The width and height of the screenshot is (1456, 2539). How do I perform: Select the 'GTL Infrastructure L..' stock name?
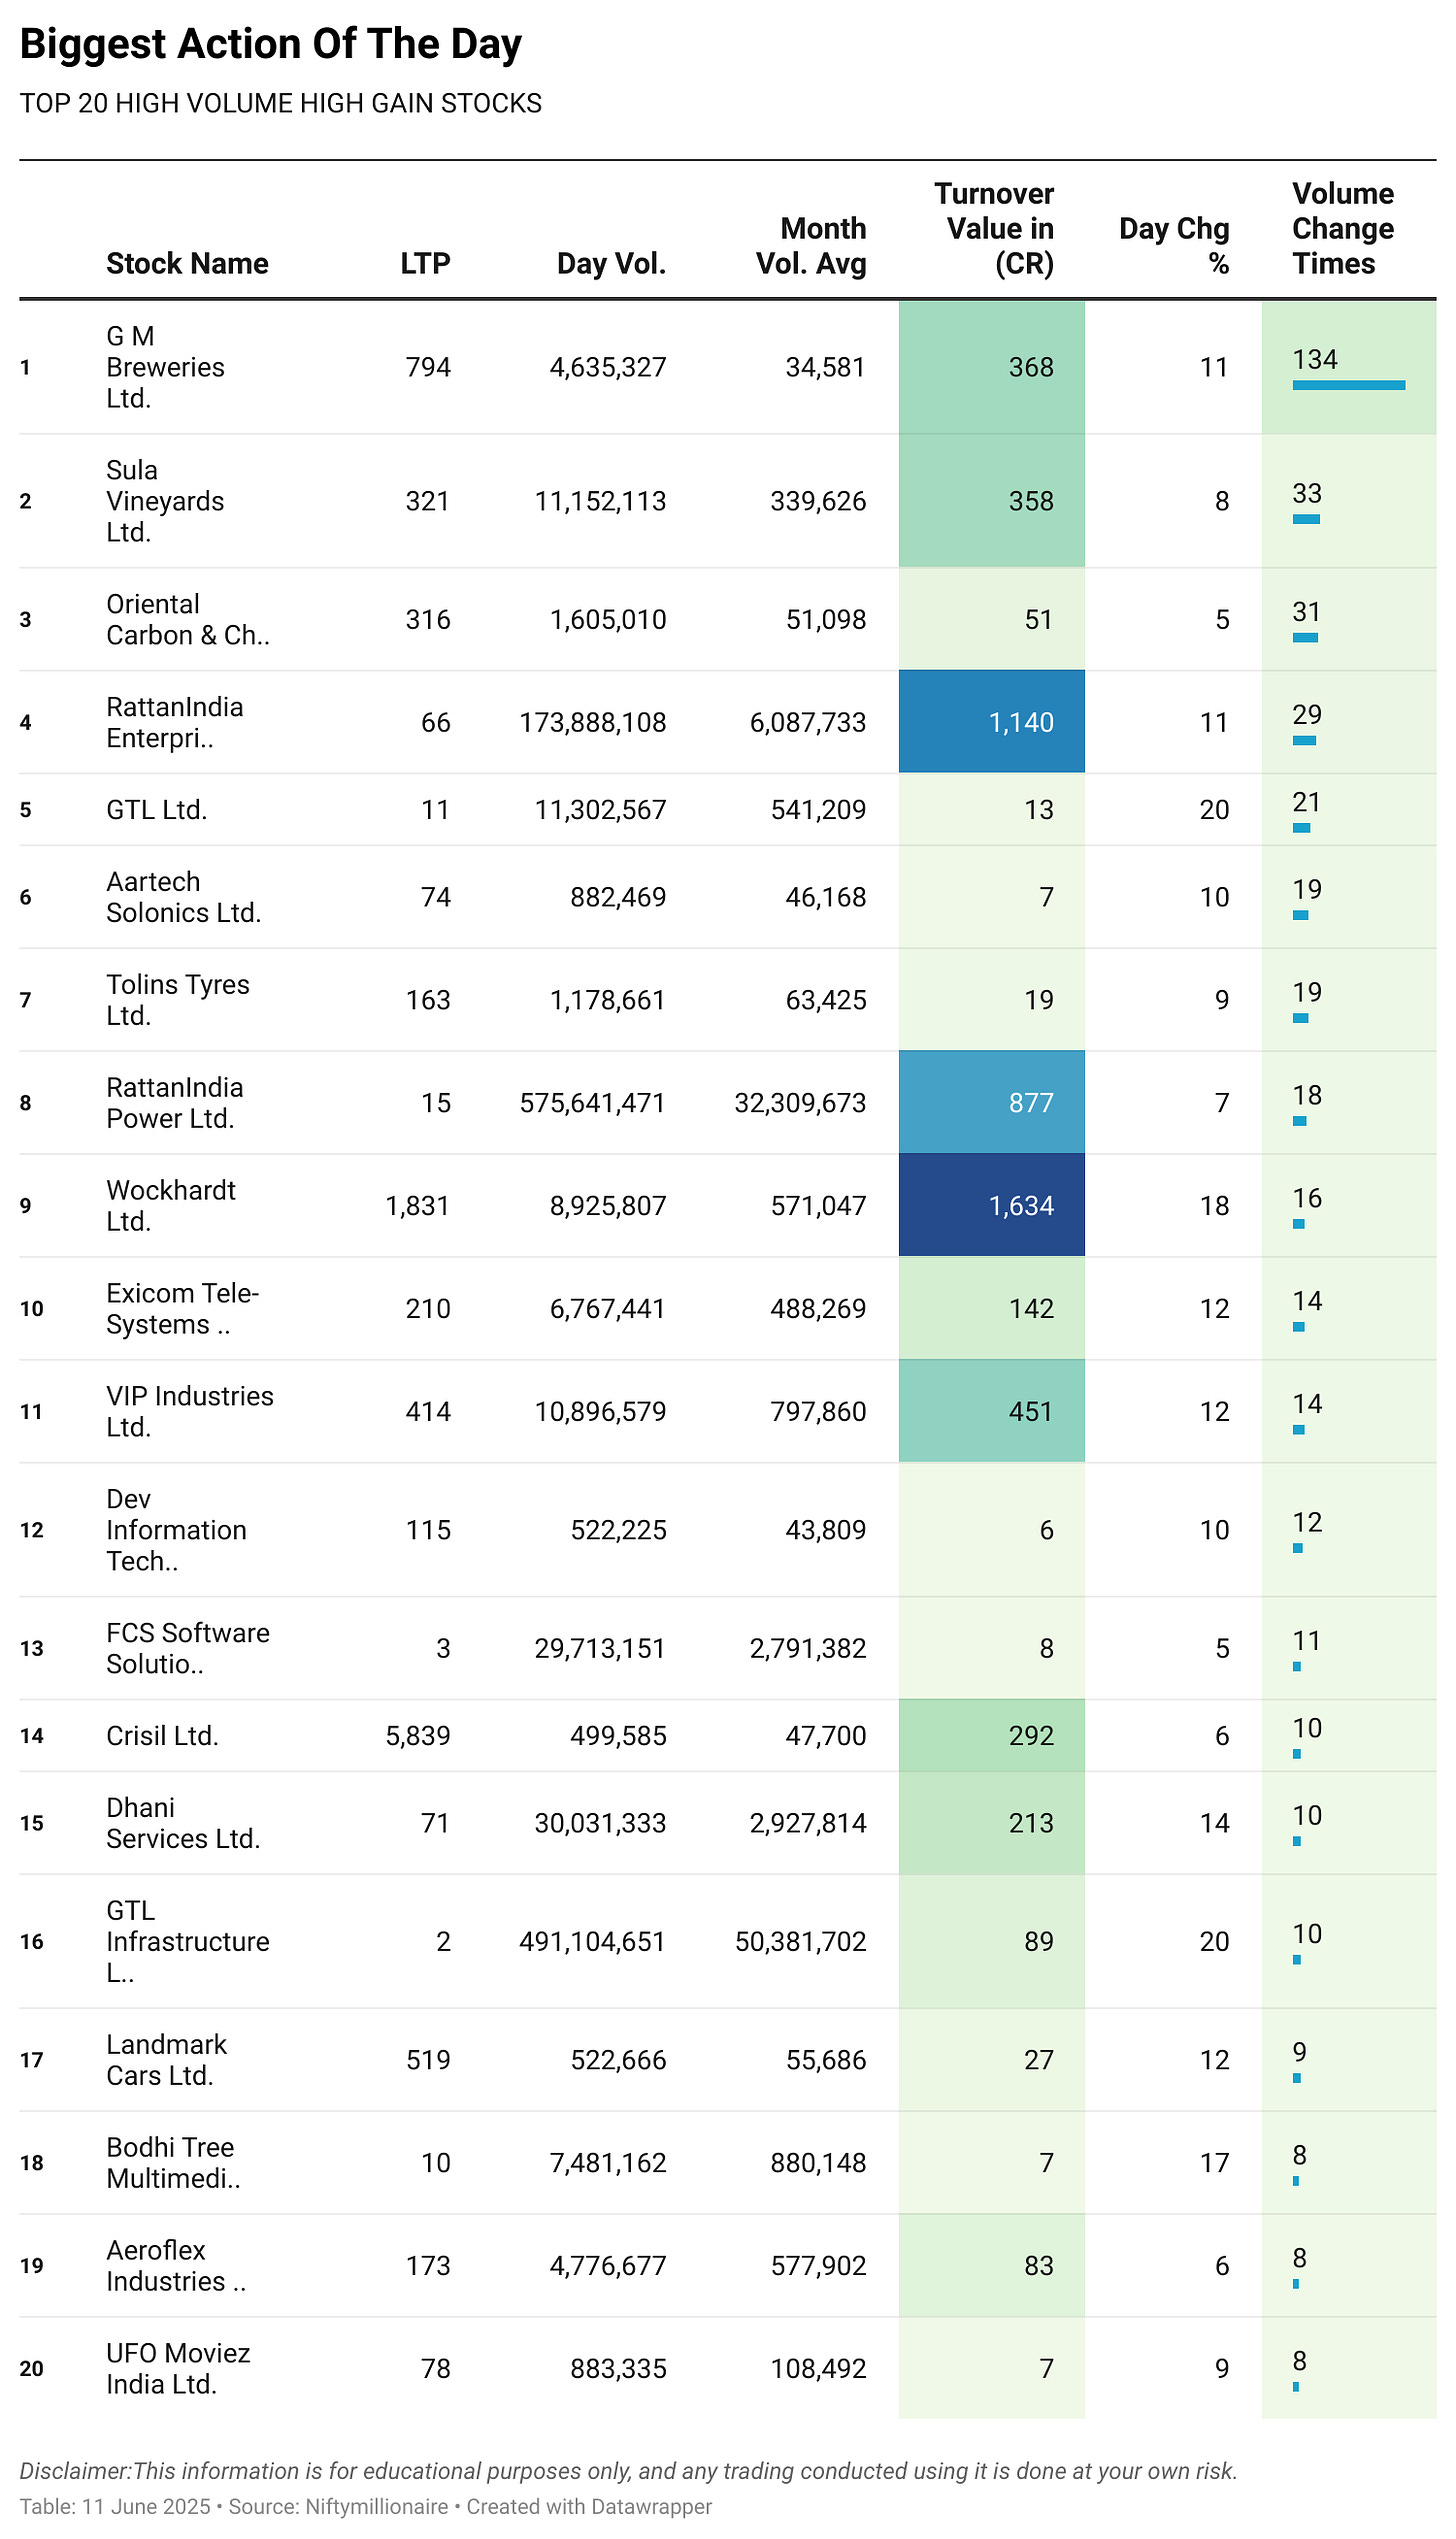point(188,1941)
